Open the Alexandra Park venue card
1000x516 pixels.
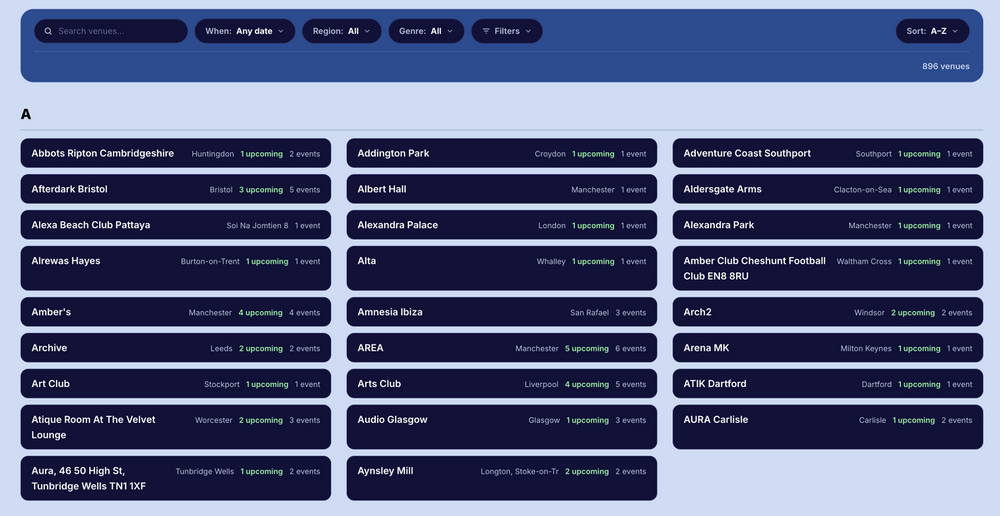click(828, 225)
